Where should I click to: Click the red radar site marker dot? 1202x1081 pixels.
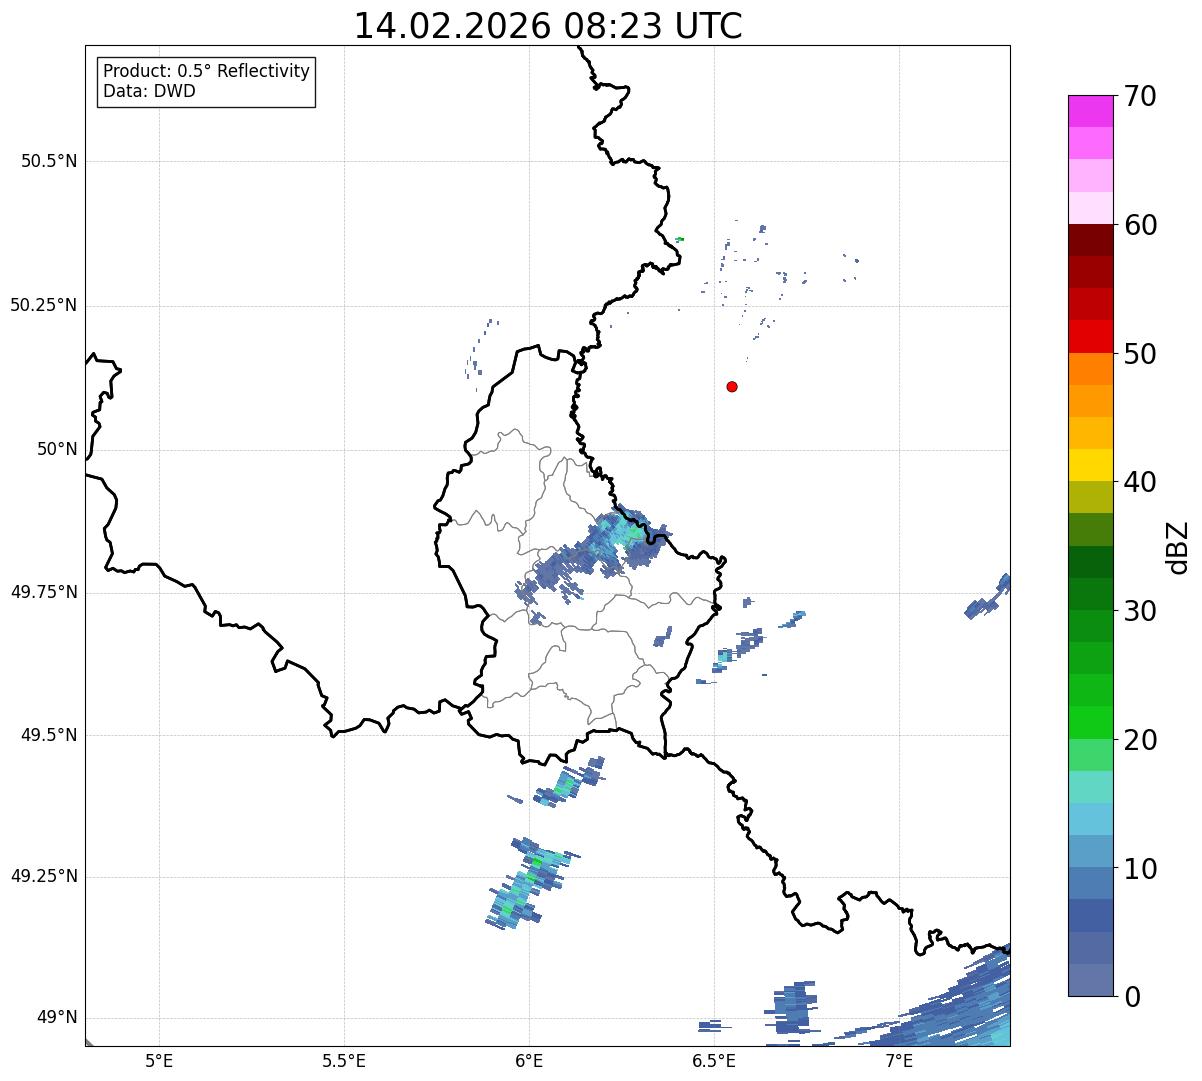[732, 386]
